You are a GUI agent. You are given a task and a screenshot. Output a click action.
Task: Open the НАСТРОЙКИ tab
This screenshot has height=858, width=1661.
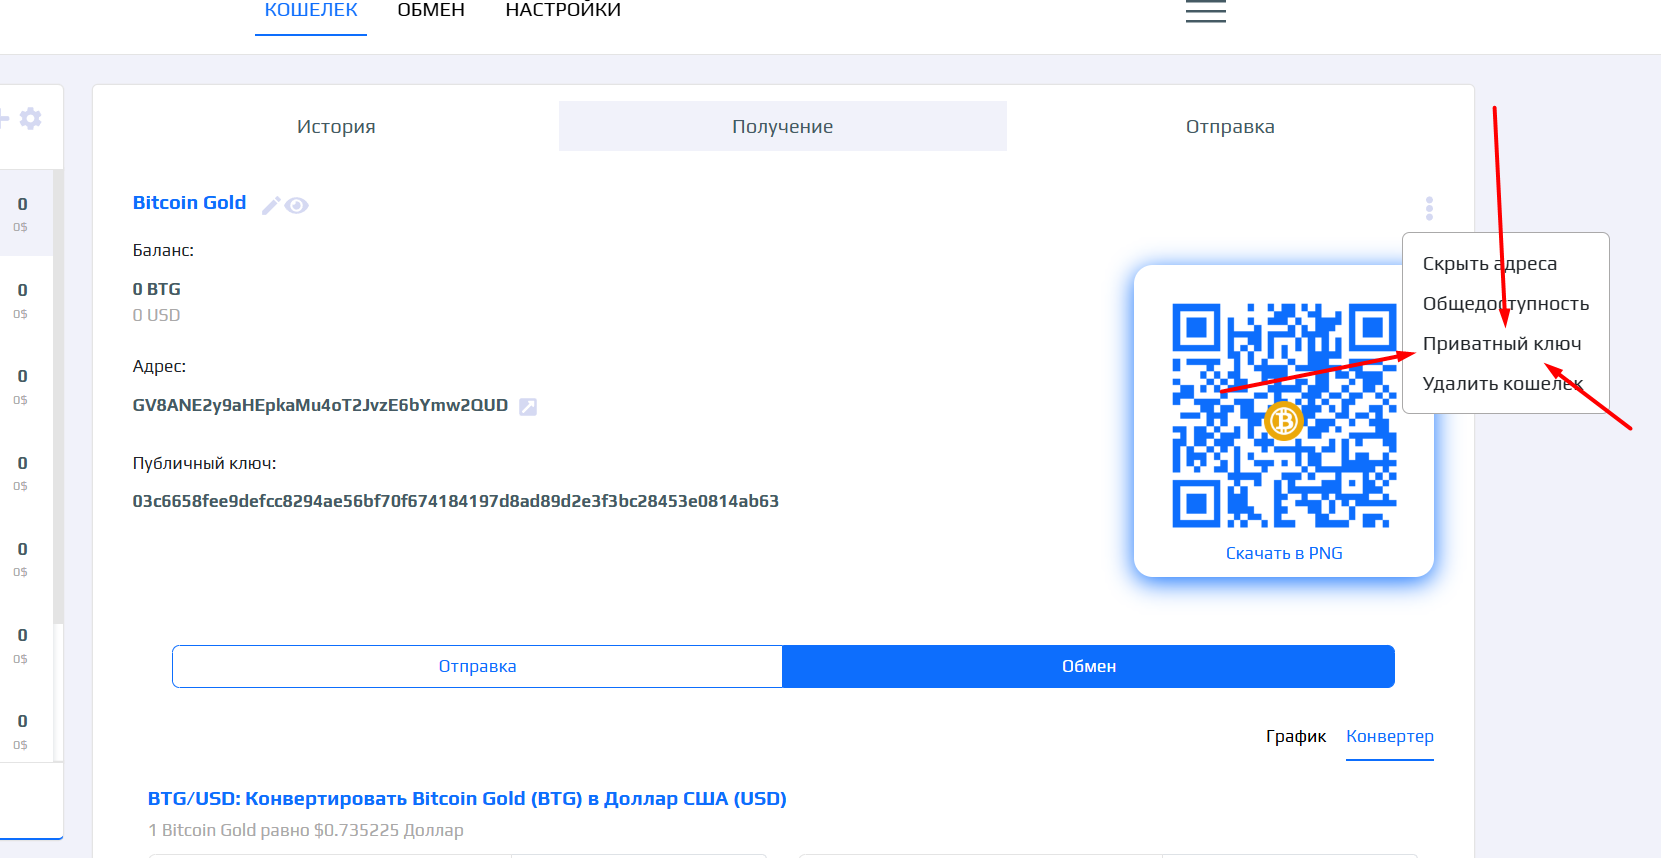coord(563,10)
